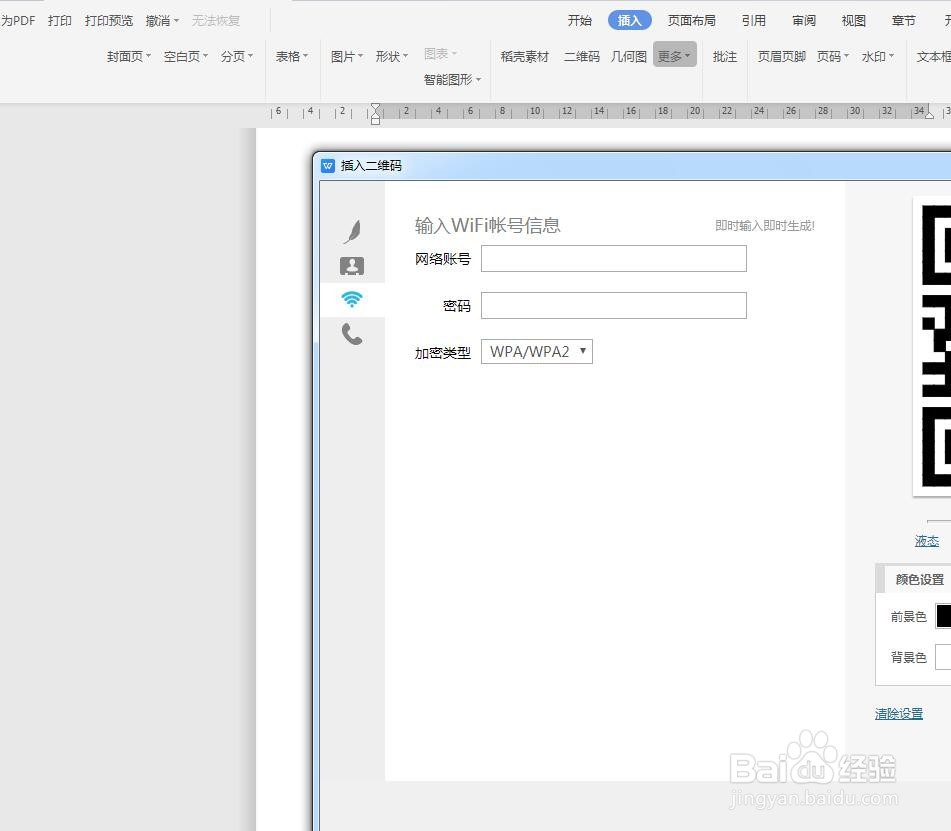
Task: Switch to the 页面布局 ribbon tab
Action: (692, 21)
